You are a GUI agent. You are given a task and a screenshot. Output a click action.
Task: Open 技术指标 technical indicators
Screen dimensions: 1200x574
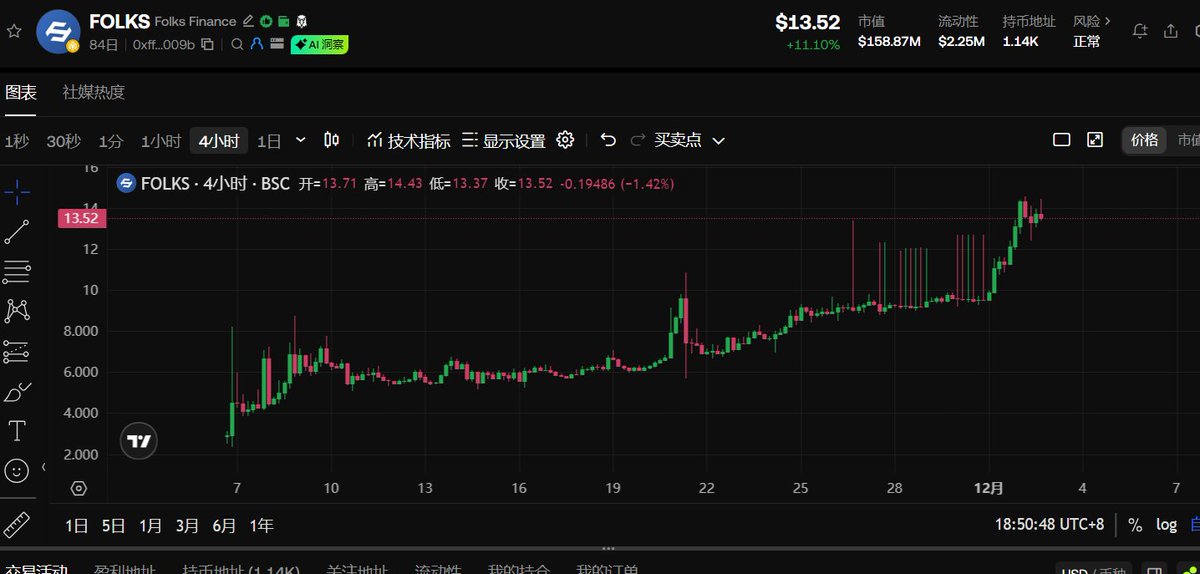pyautogui.click(x=409, y=141)
